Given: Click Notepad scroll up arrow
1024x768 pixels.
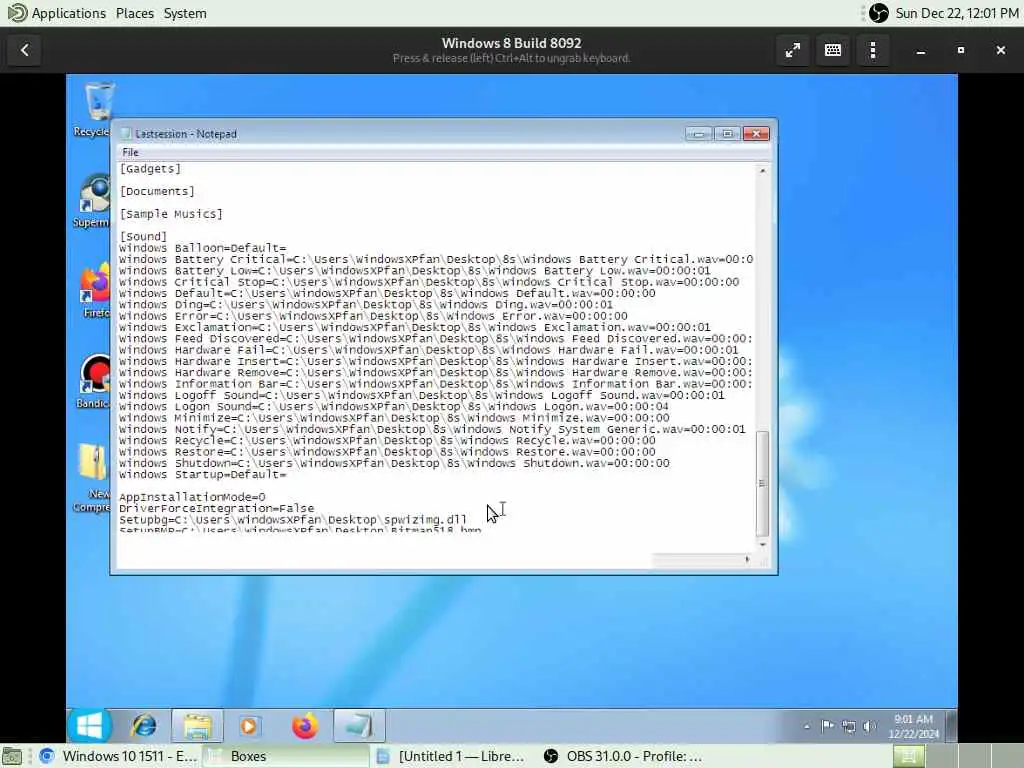Looking at the screenshot, I should [x=762, y=170].
